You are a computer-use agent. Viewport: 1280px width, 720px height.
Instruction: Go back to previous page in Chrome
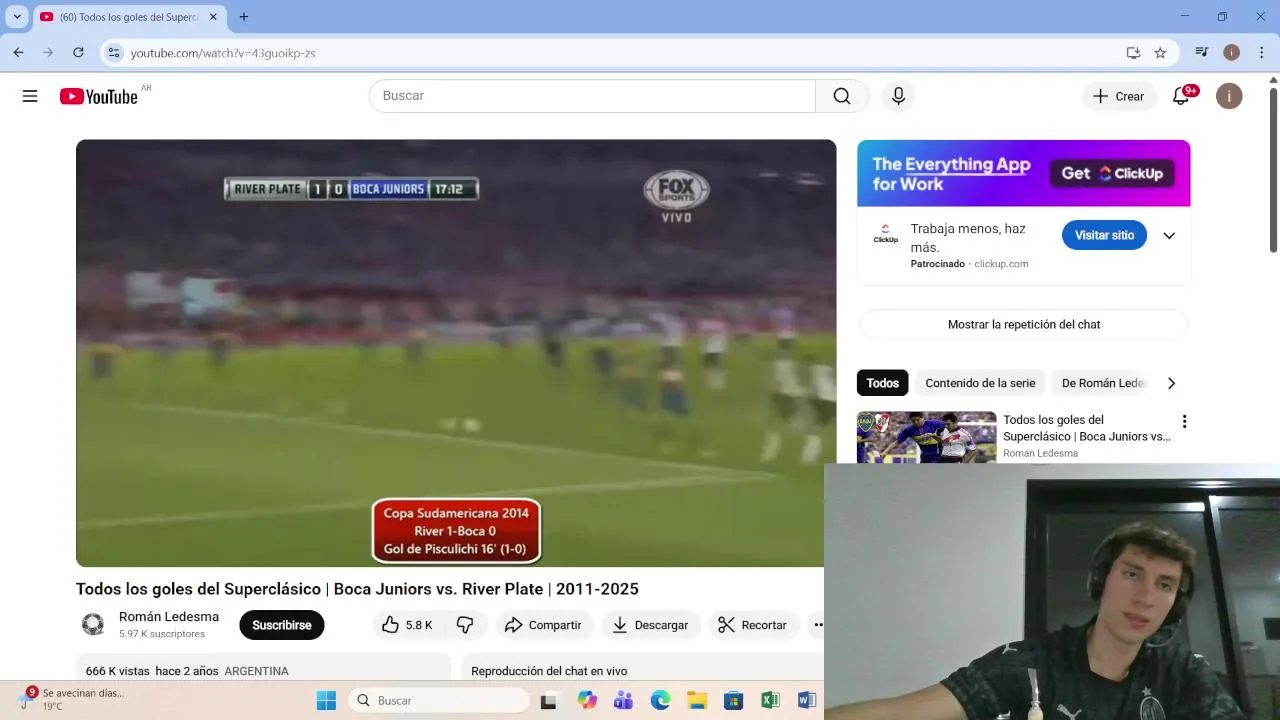[x=18, y=52]
